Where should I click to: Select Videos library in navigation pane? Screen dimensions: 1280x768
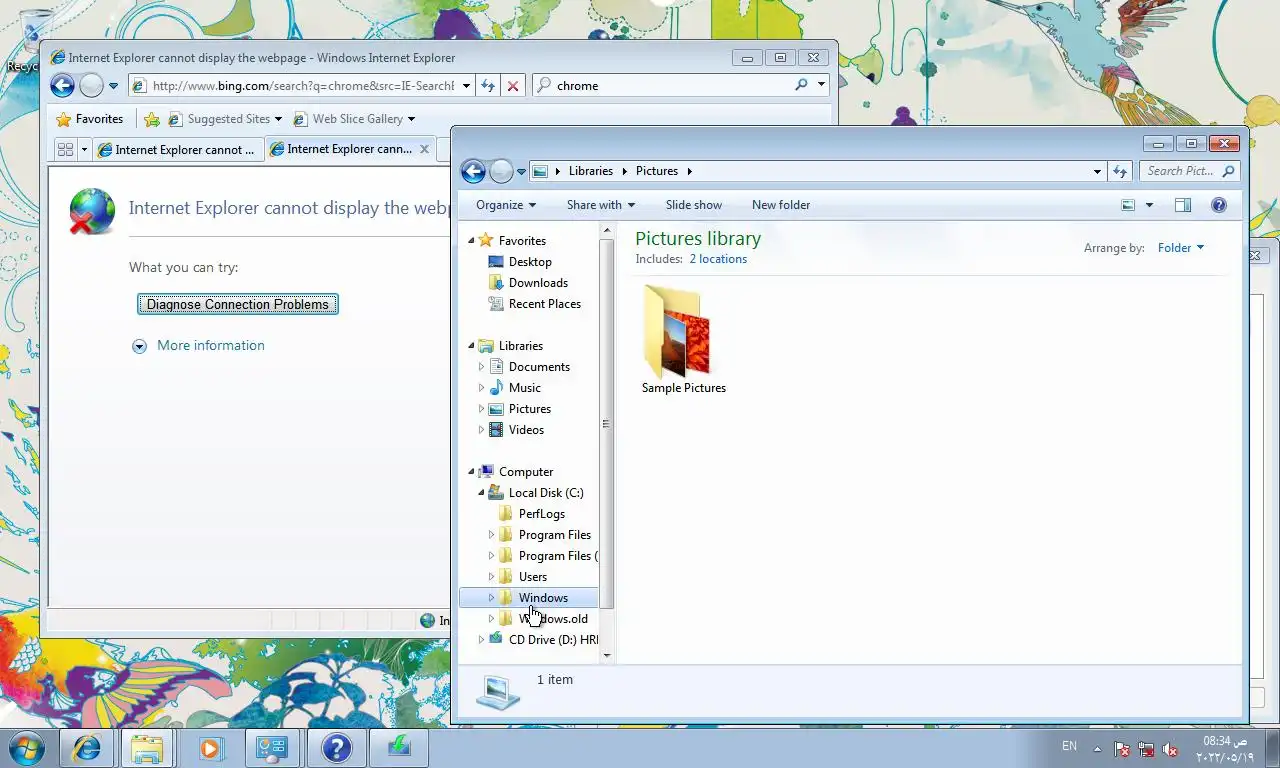[x=526, y=430]
